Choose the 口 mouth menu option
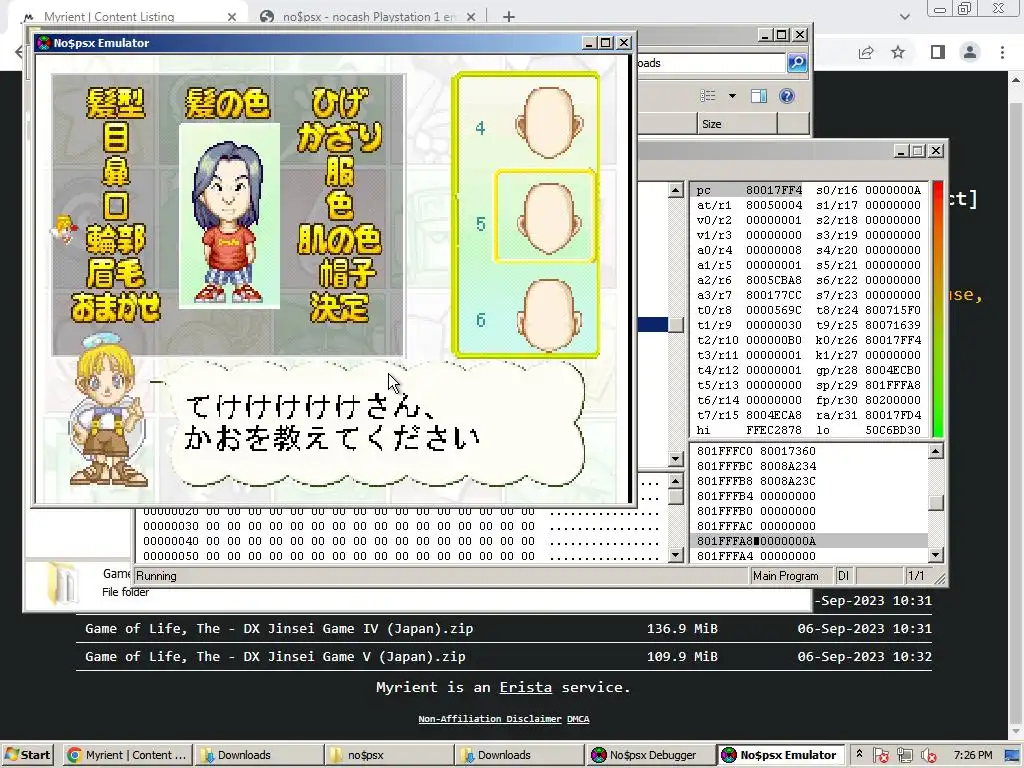Viewport: 1024px width, 768px height. [x=116, y=206]
